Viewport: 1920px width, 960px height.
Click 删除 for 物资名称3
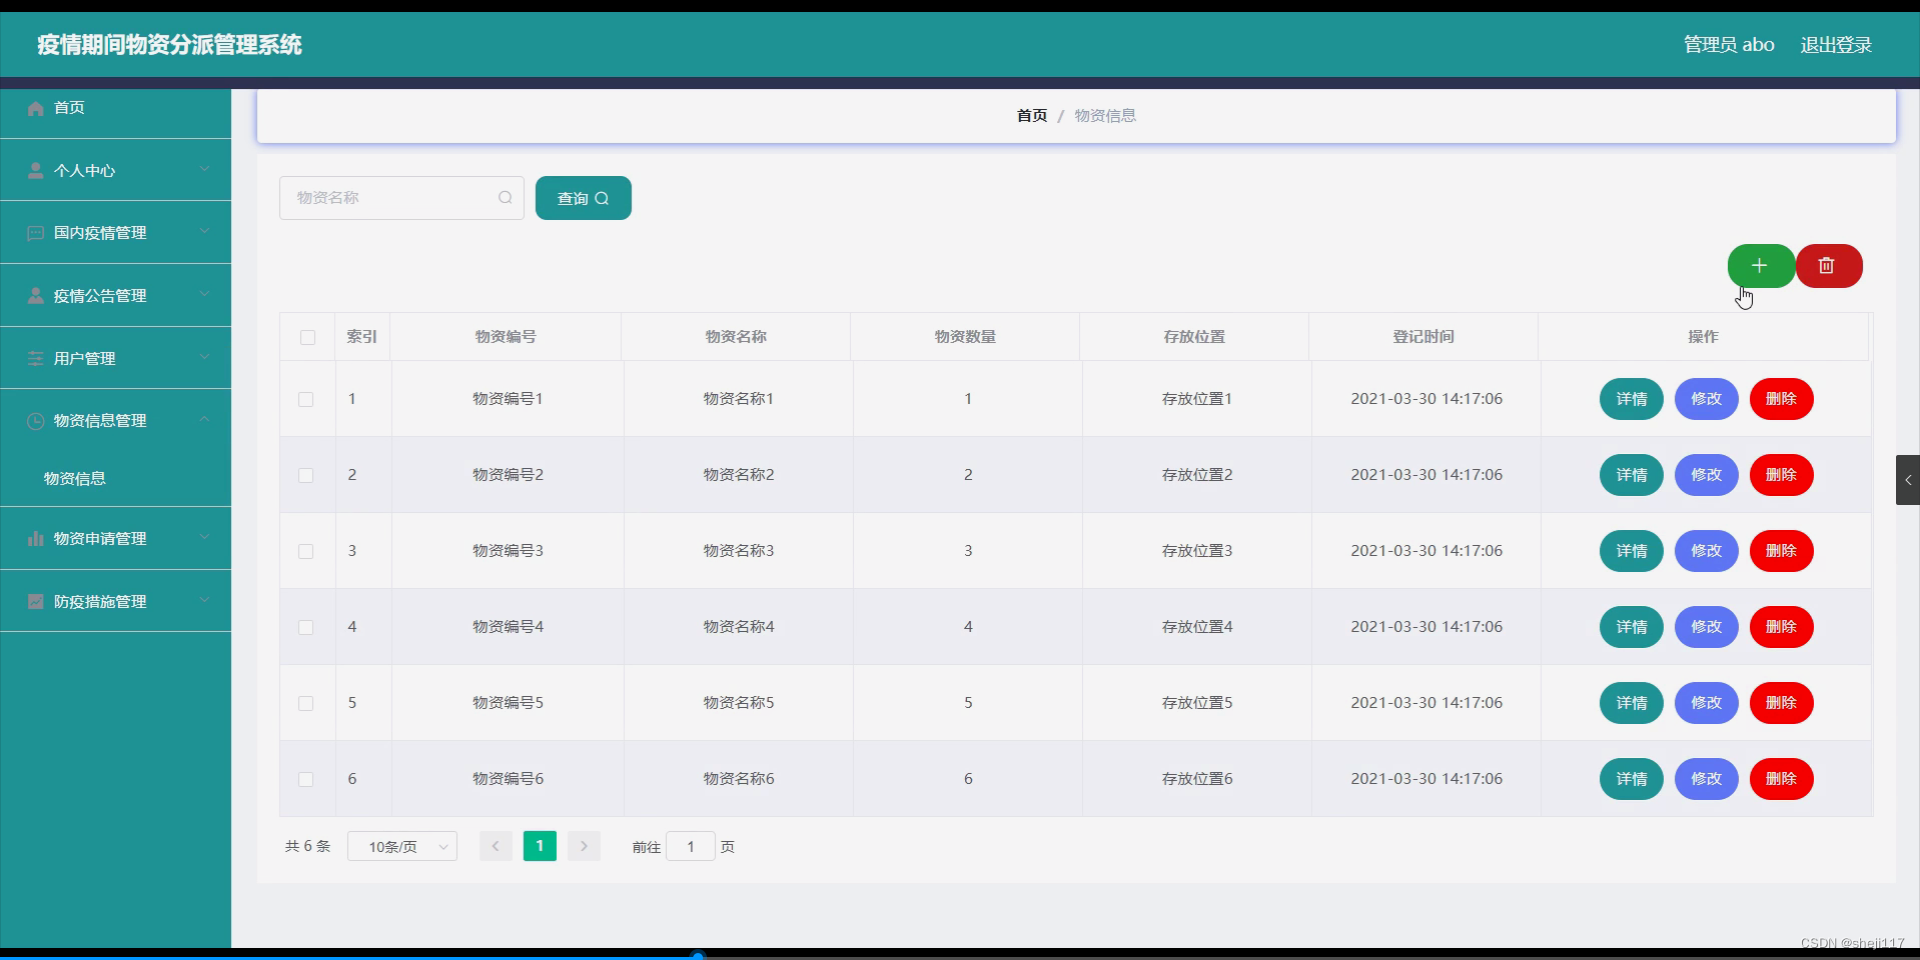[1781, 551]
